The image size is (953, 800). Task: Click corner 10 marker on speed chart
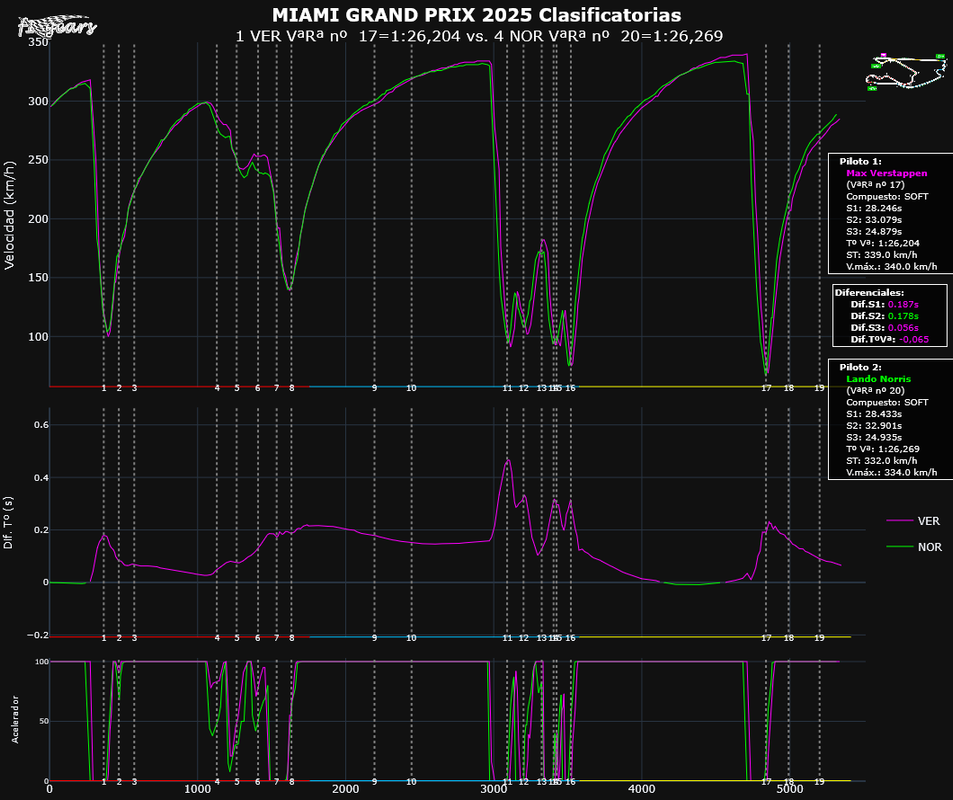pyautogui.click(x=411, y=388)
